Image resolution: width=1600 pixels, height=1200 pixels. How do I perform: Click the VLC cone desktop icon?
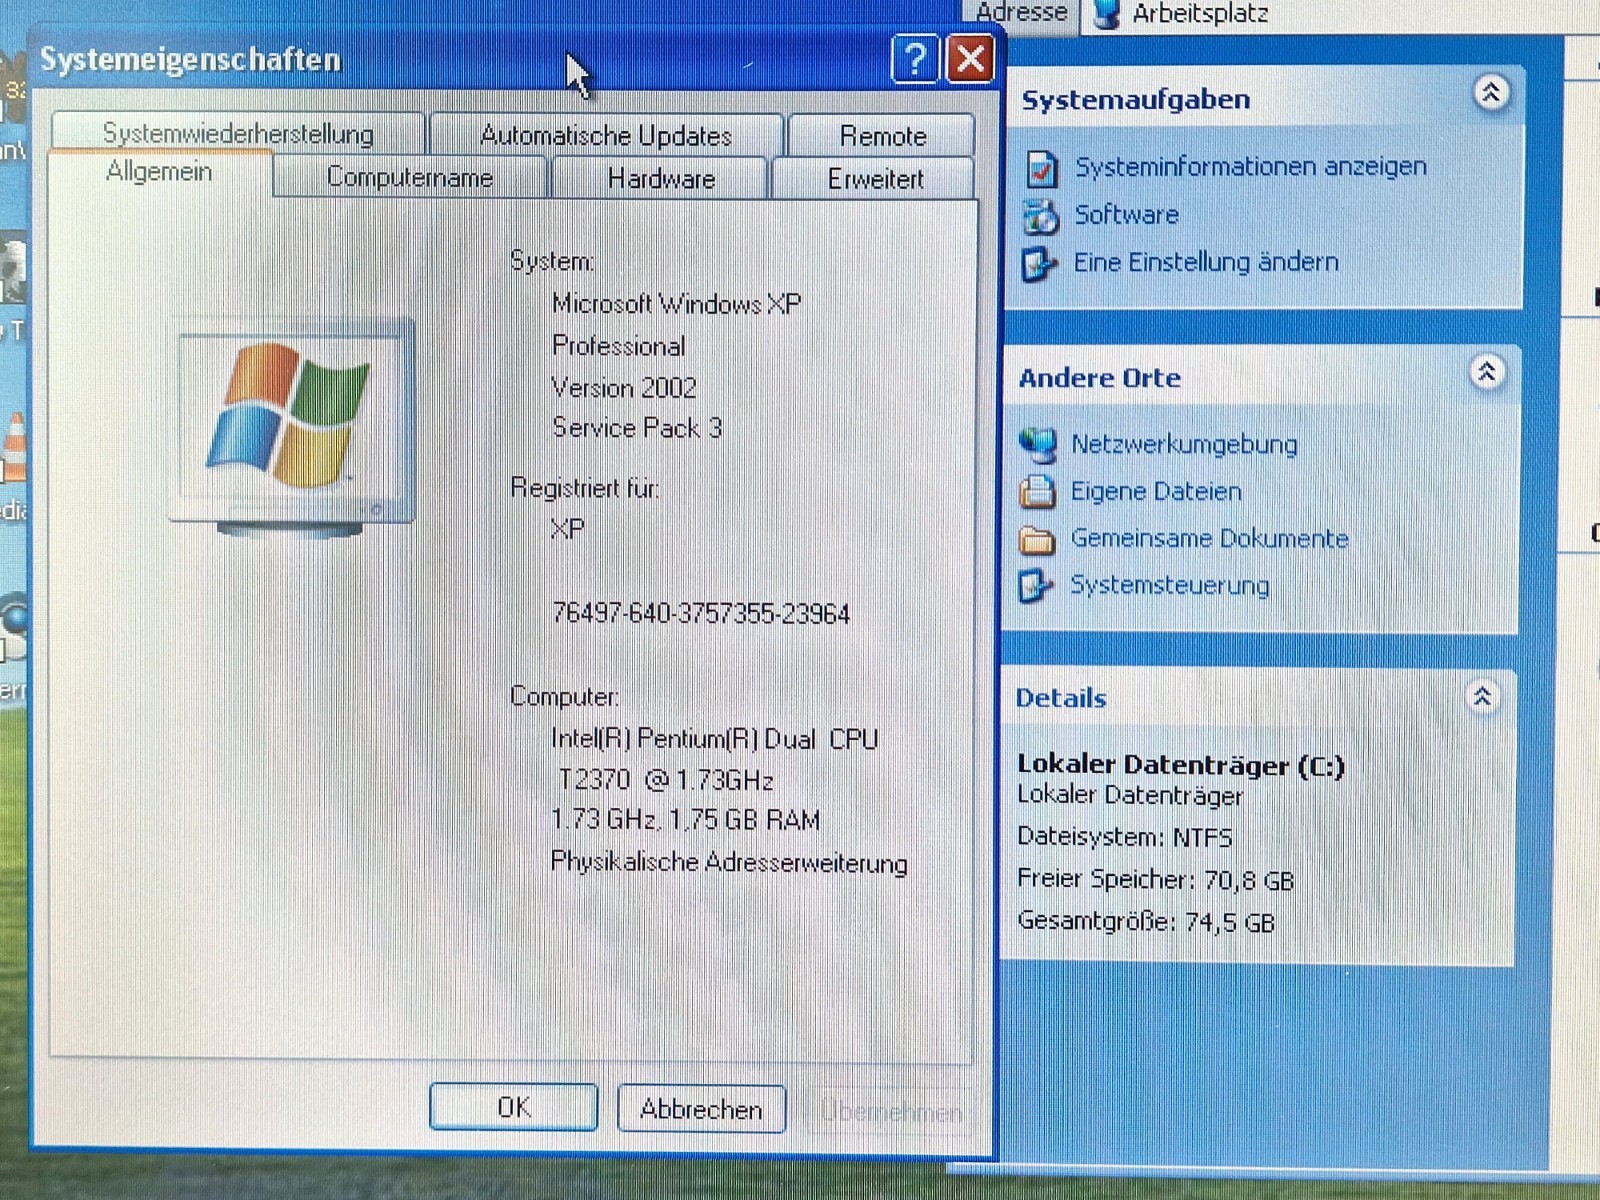pyautogui.click(x=14, y=446)
